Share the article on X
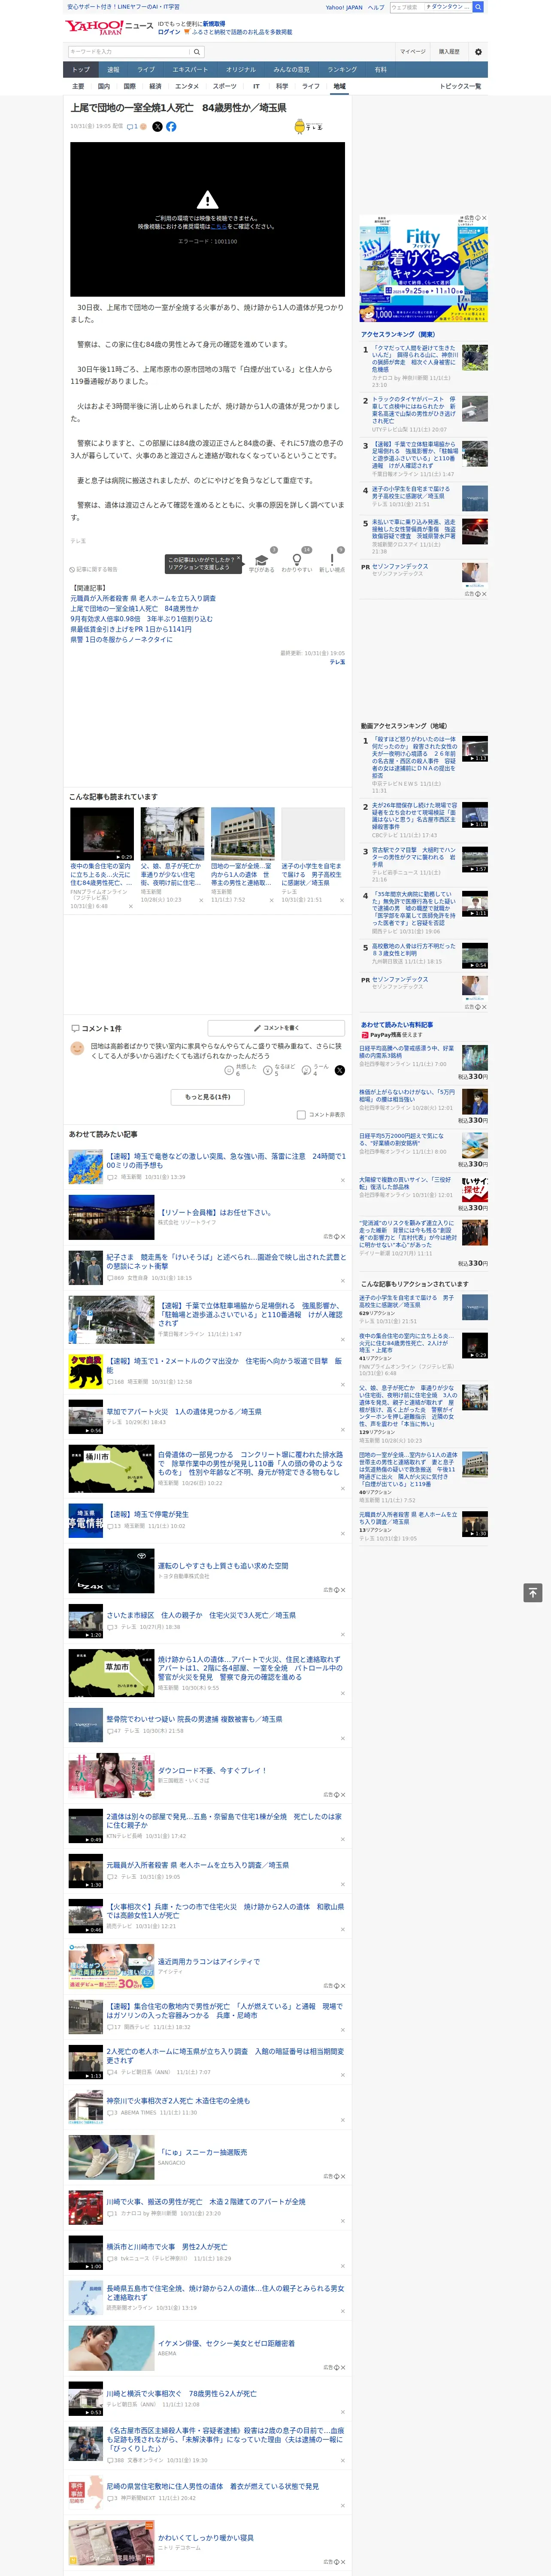This screenshot has height=2576, width=551. pyautogui.click(x=157, y=127)
